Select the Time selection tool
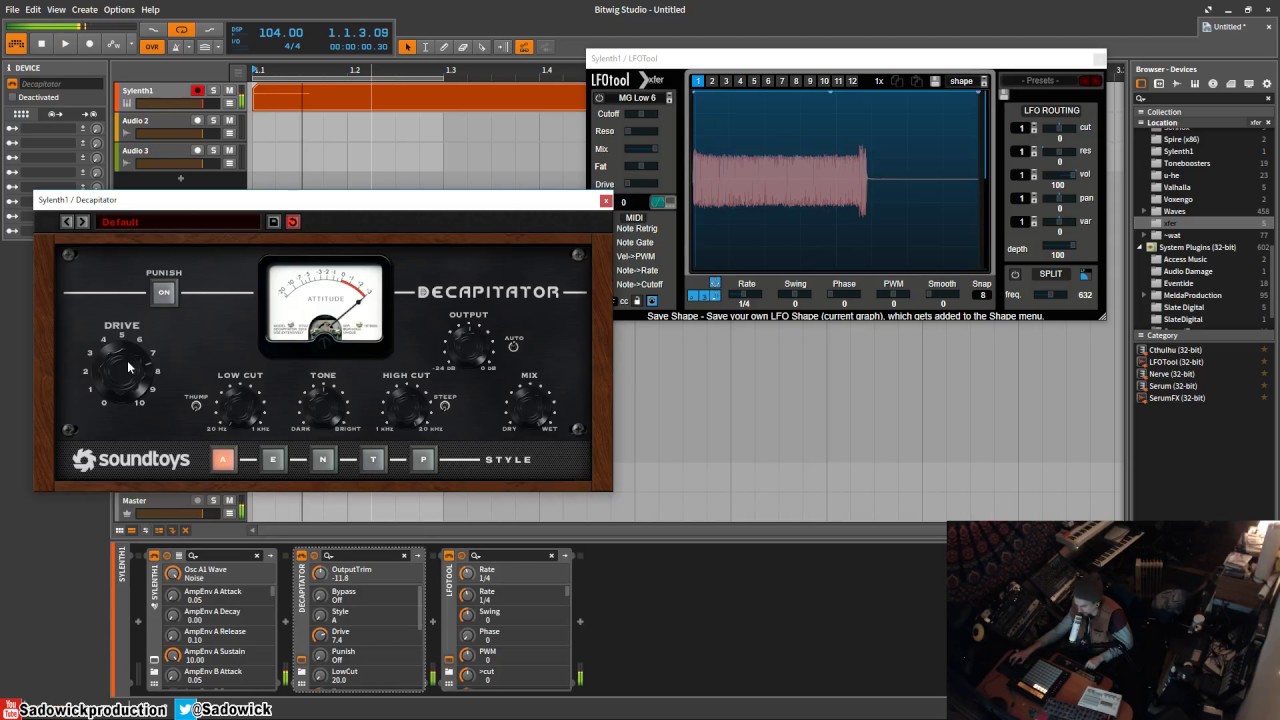Viewport: 1280px width, 720px height. tap(425, 47)
